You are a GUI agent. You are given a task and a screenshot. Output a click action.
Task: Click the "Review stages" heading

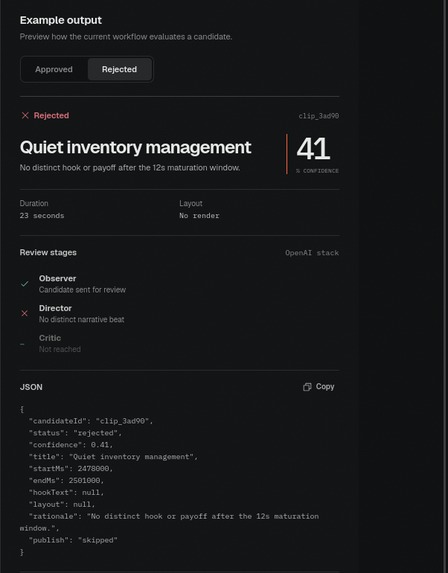48,253
